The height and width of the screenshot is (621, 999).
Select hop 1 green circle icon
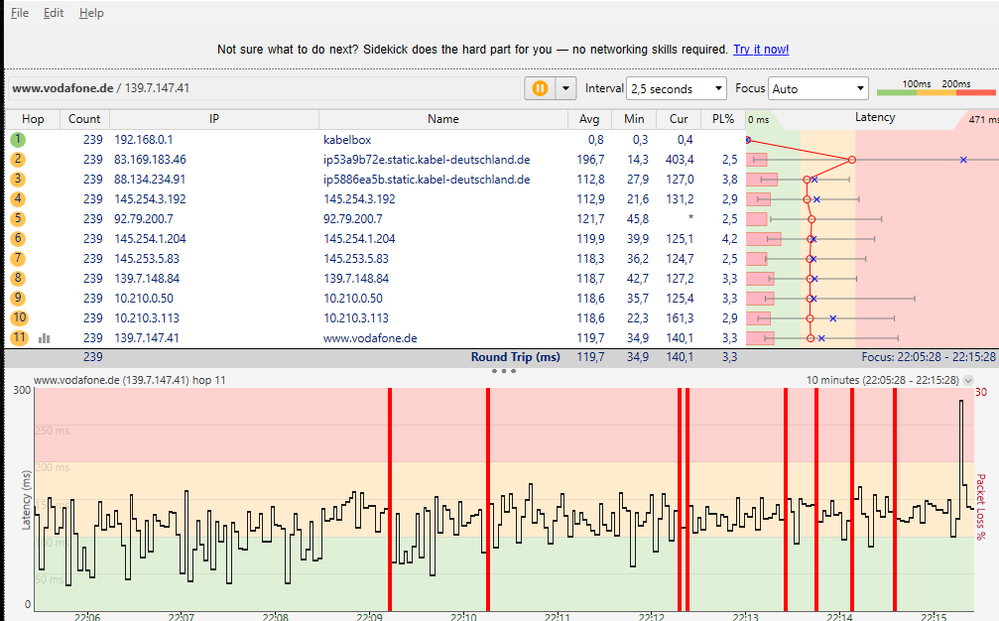pos(18,139)
